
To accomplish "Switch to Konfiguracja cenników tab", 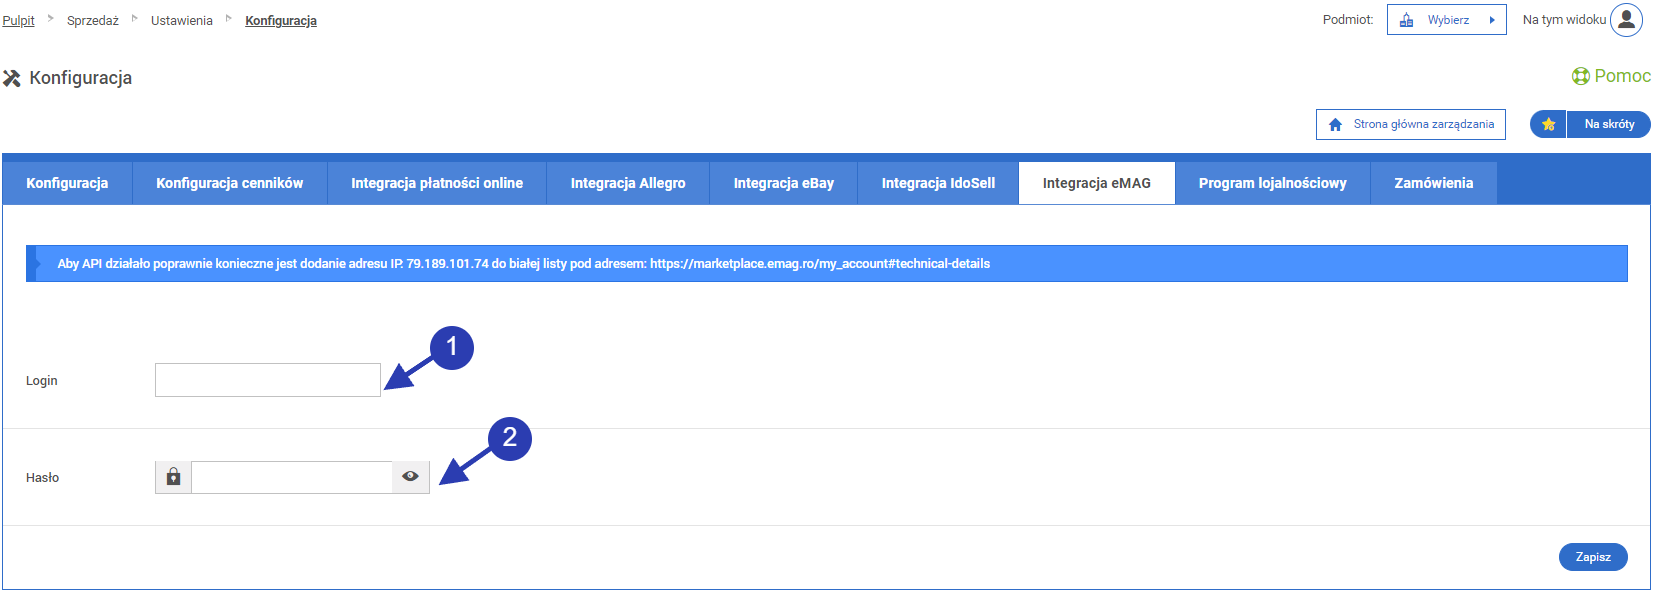I will click(x=229, y=183).
